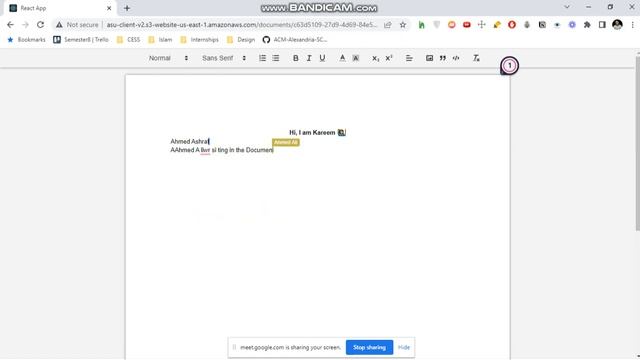This screenshot has height=360, width=640.
Task: Open the Sans Serif font dropdown
Action: tap(224, 58)
